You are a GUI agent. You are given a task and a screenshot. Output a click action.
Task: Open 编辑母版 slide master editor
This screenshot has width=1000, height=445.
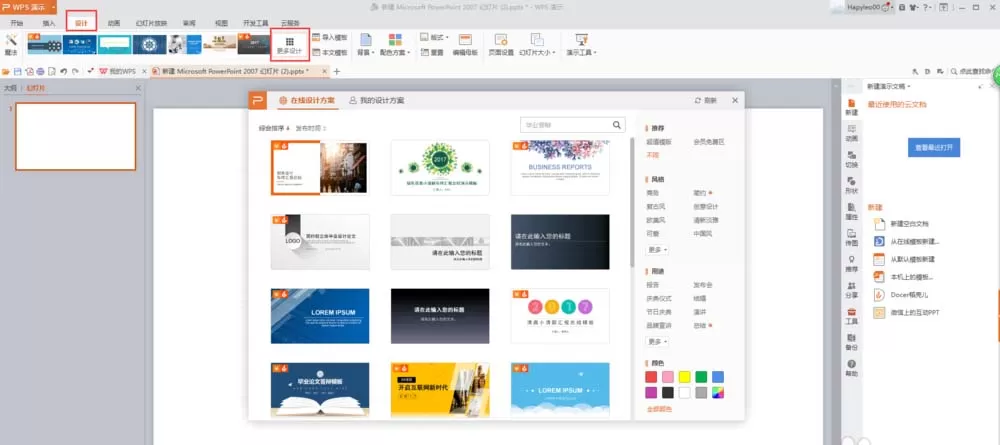click(x=465, y=45)
